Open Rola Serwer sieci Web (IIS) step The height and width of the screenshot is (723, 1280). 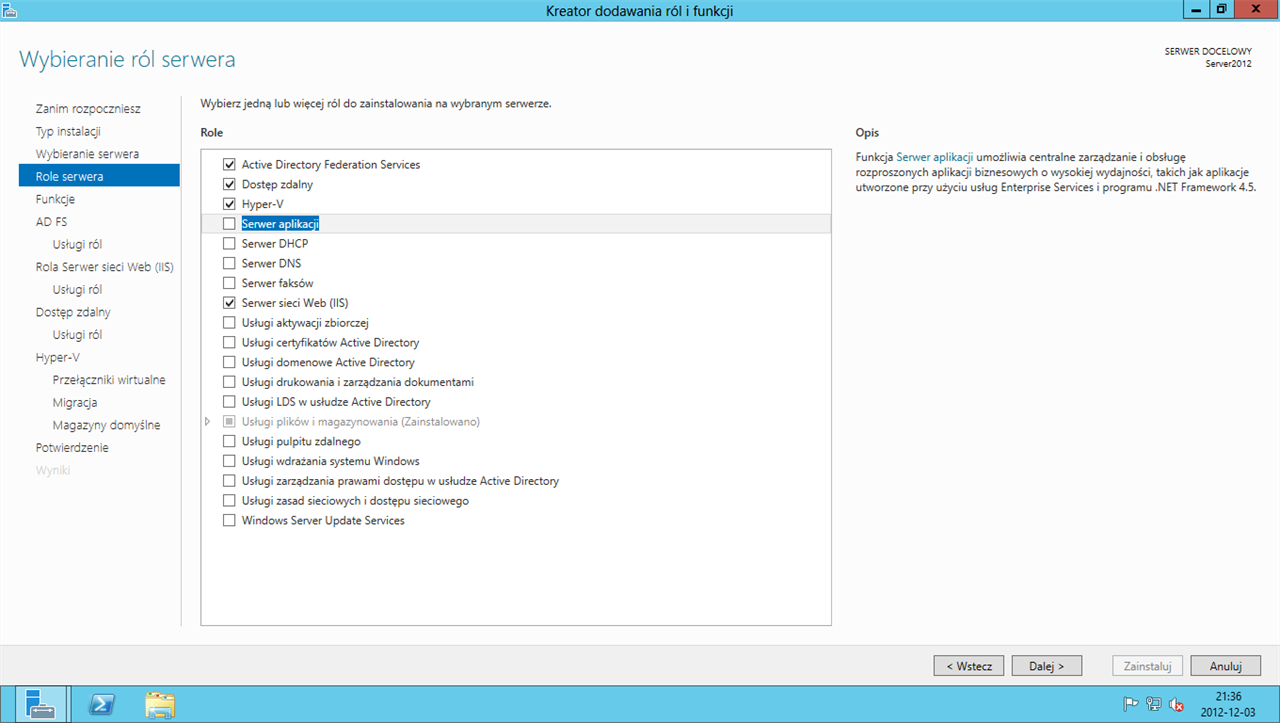point(104,267)
